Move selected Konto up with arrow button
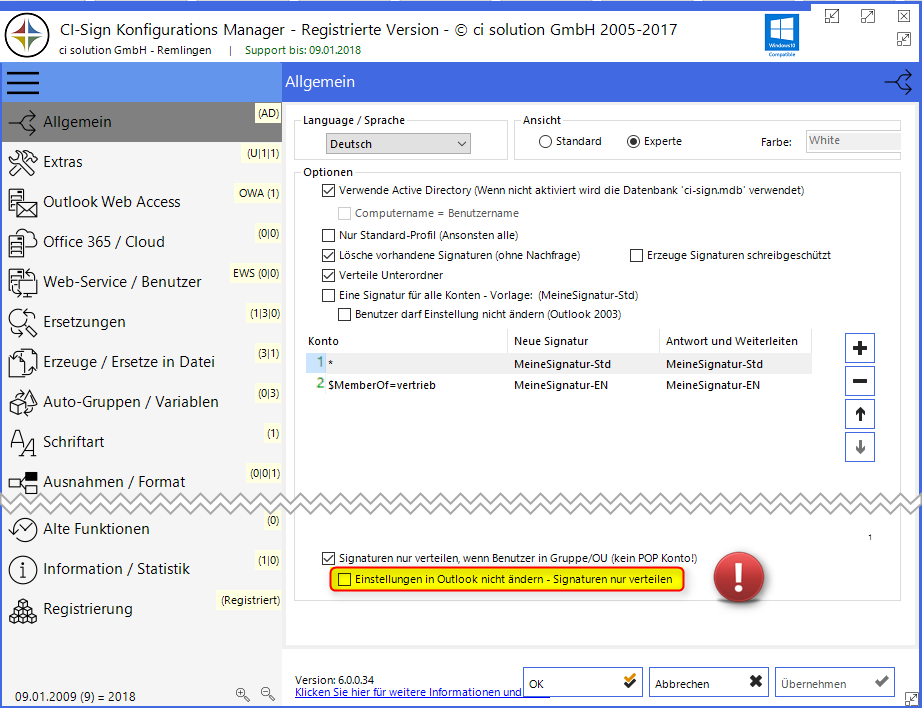922x708 pixels. 859,414
